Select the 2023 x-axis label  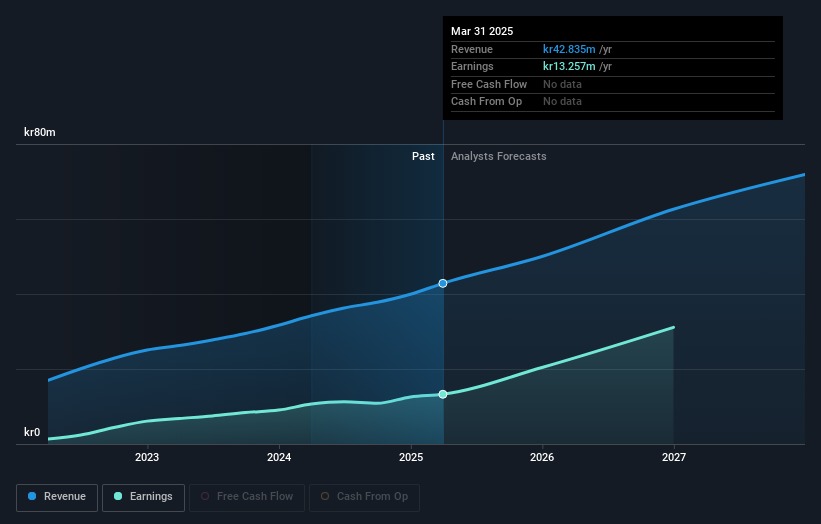147,457
